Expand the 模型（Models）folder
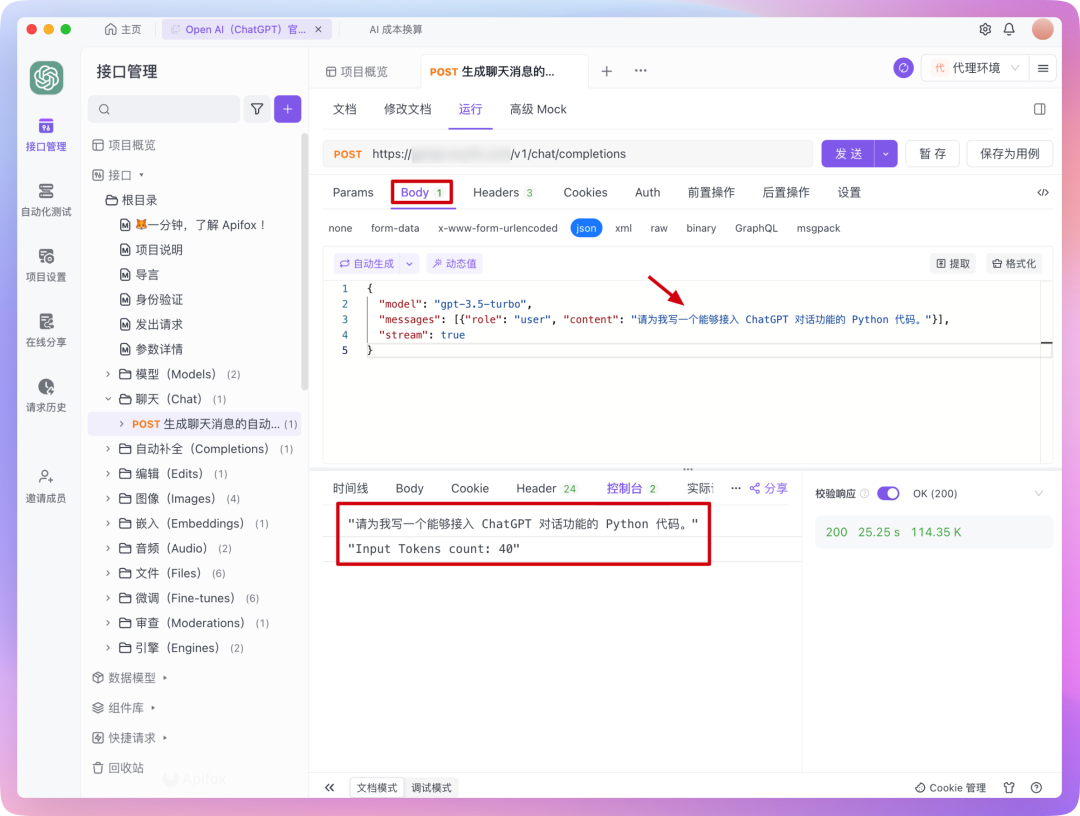The image size is (1080, 816). 109,374
